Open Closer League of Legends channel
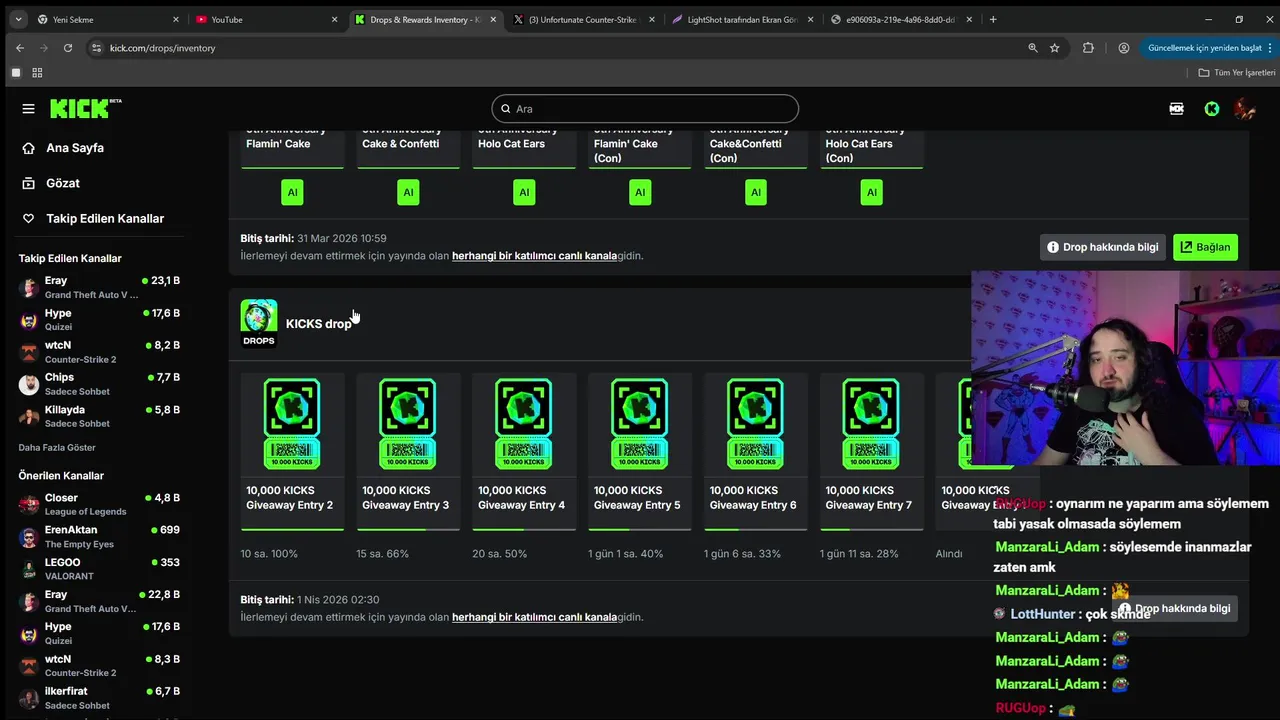This screenshot has width=1280, height=720. [x=100, y=505]
